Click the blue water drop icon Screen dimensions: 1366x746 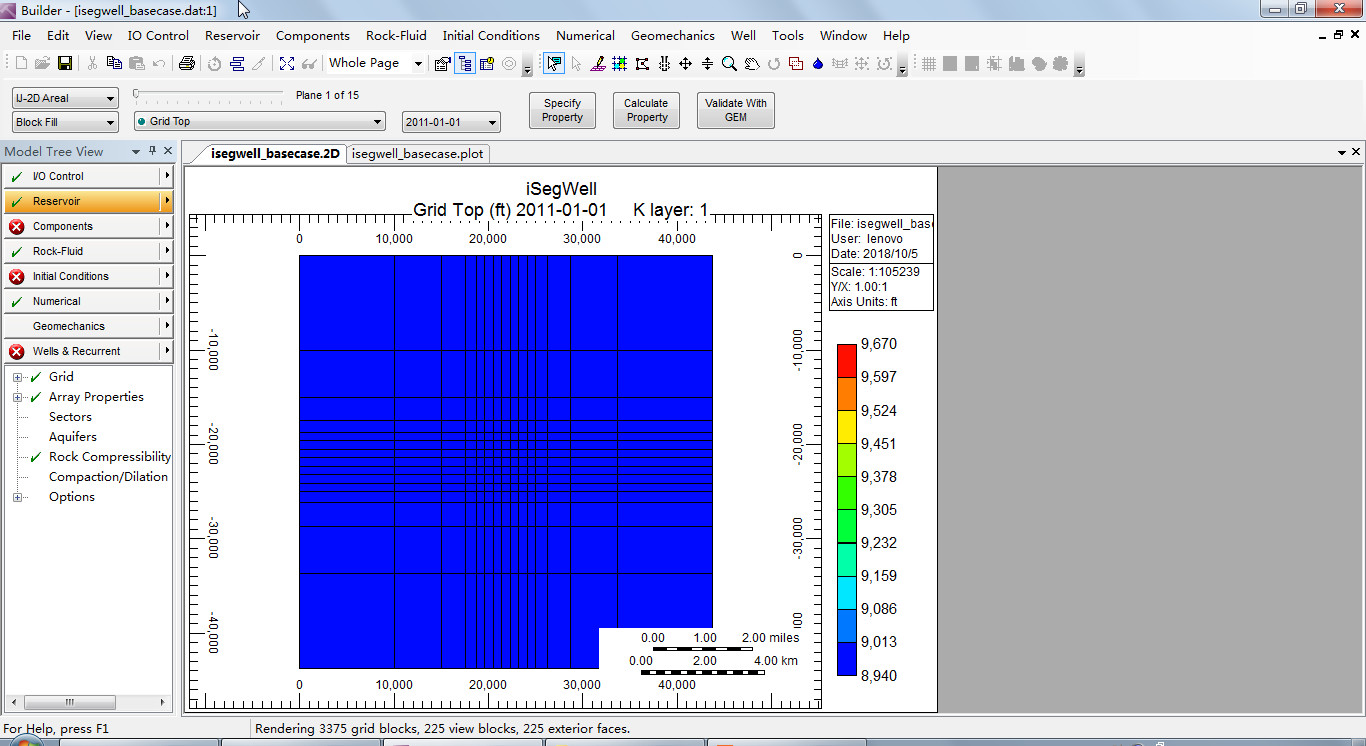pos(817,64)
